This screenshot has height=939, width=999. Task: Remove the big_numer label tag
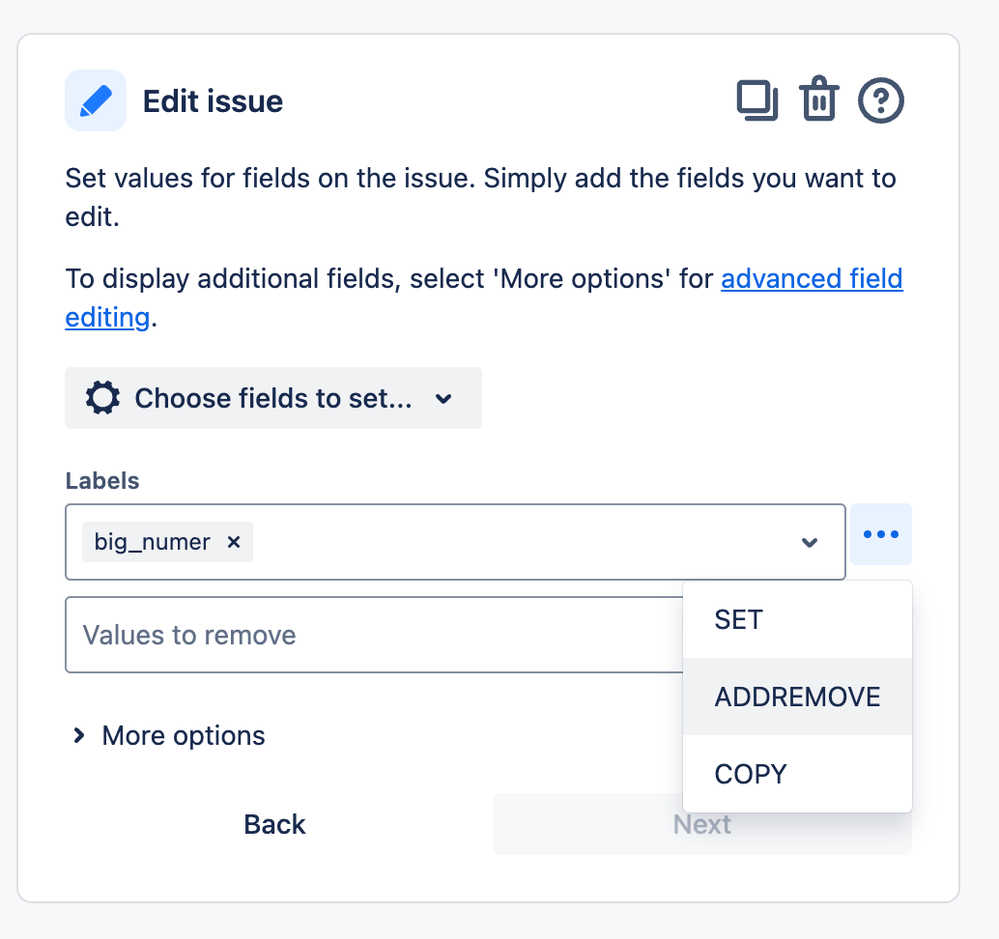[234, 542]
